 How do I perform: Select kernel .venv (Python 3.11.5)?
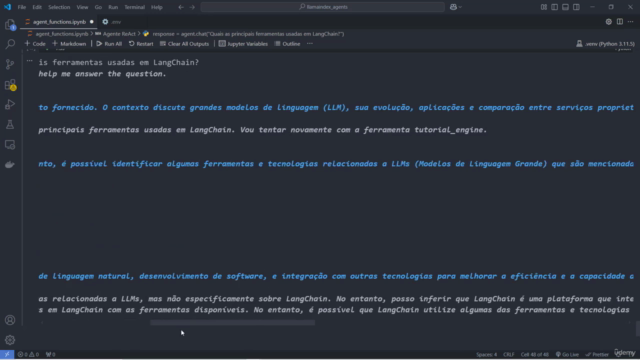point(605,44)
